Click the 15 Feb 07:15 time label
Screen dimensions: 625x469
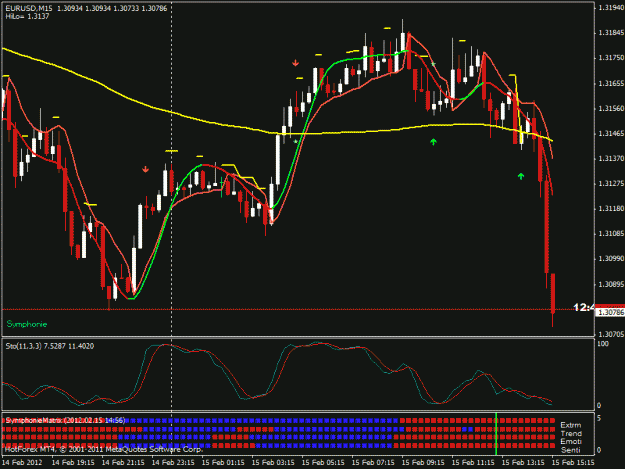pyautogui.click(x=373, y=463)
